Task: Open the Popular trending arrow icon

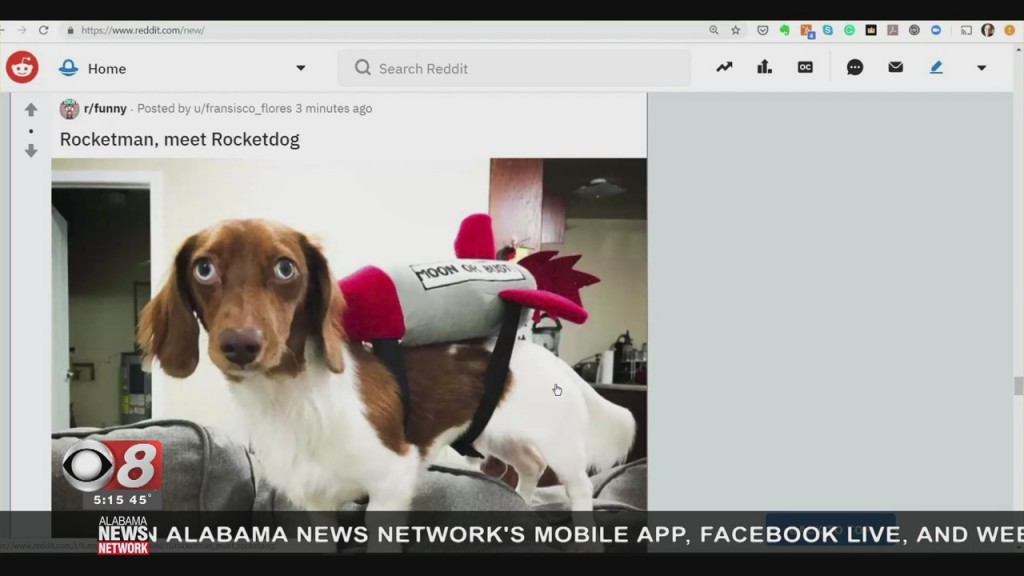Action: tap(724, 67)
